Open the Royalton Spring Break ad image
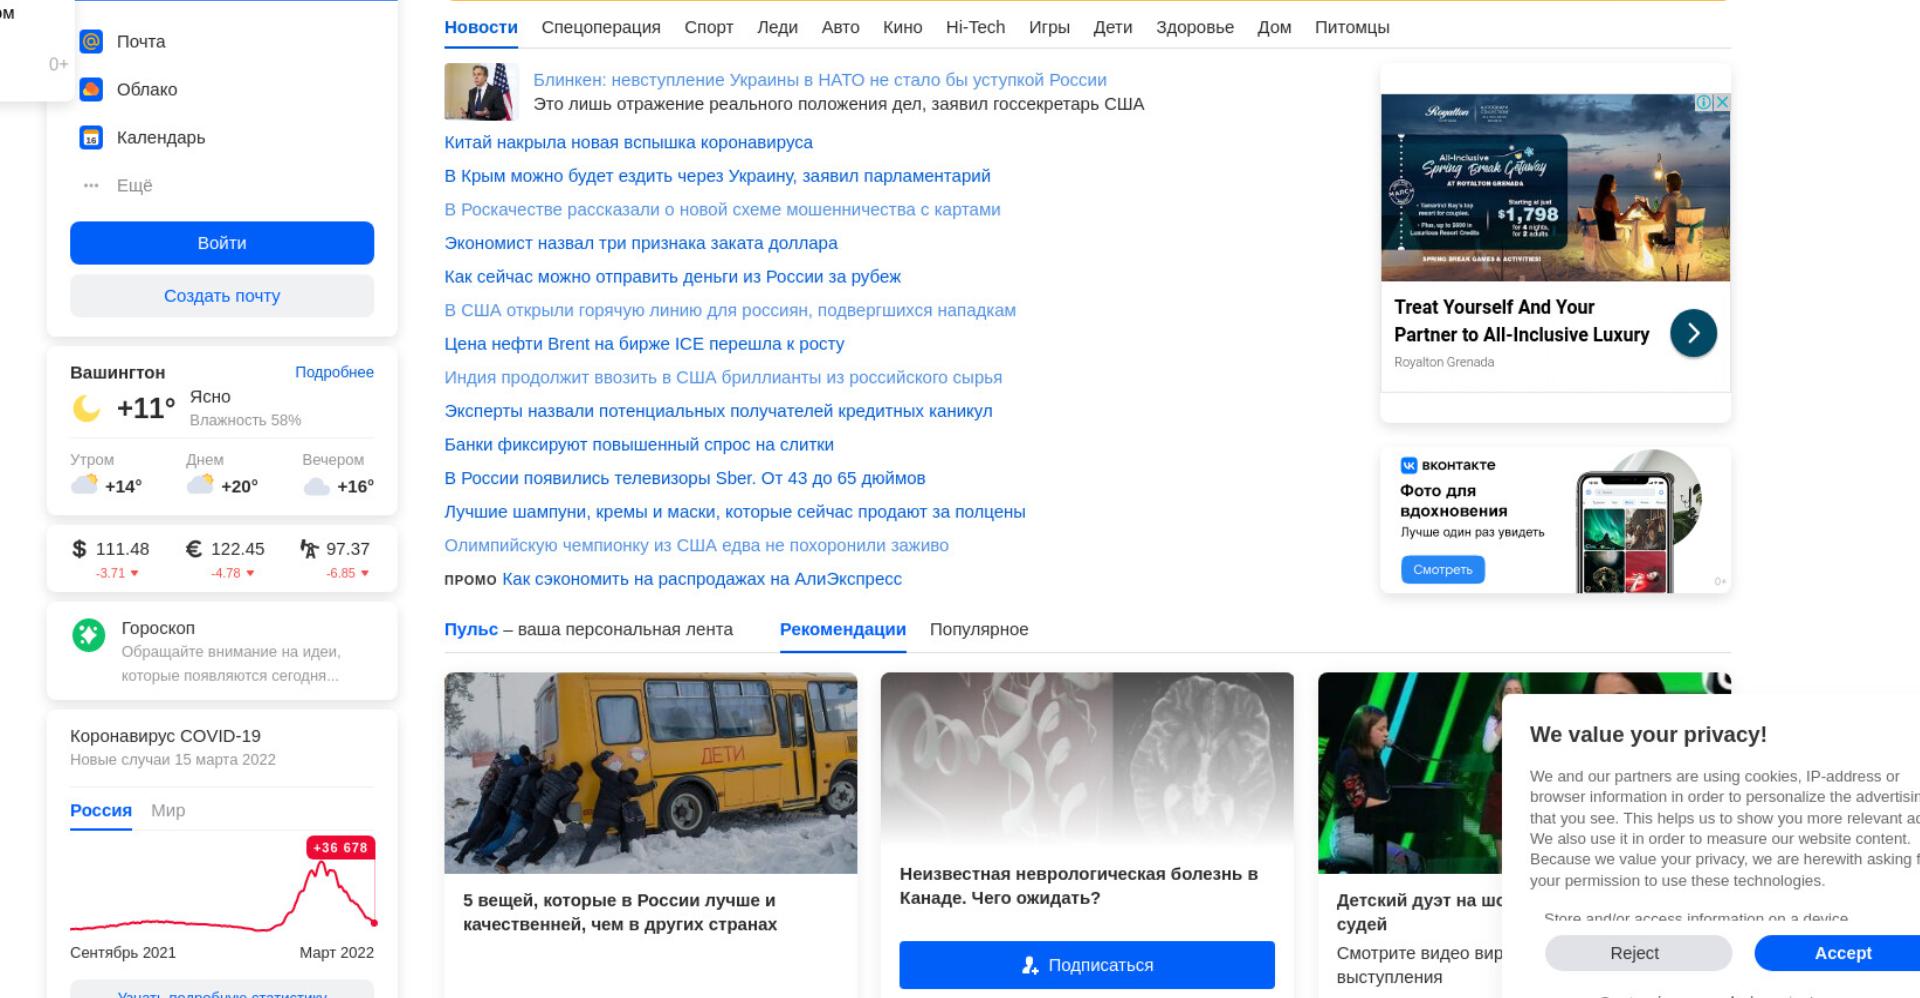Image resolution: width=1920 pixels, height=998 pixels. pyautogui.click(x=1555, y=188)
